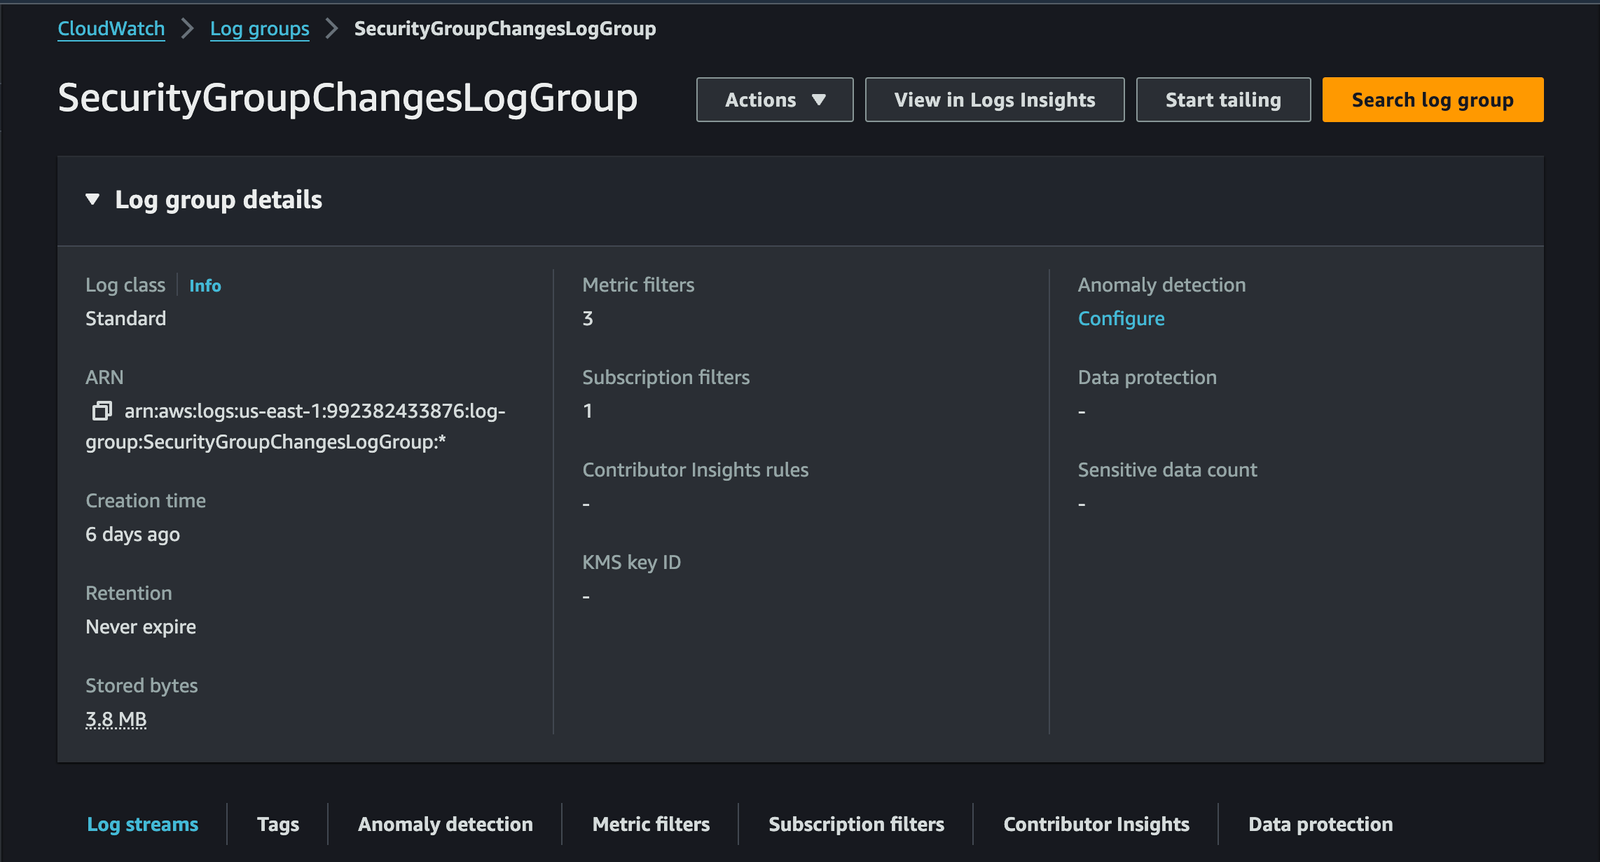Viewport: 1600px width, 862px height.
Task: Click Configure under Anomaly detection
Action: 1121,319
